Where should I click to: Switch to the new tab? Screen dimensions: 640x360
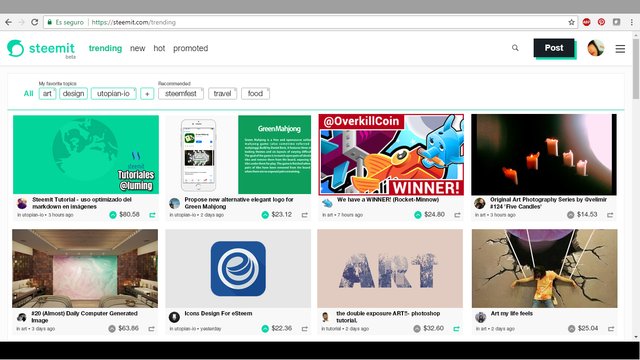coord(138,48)
